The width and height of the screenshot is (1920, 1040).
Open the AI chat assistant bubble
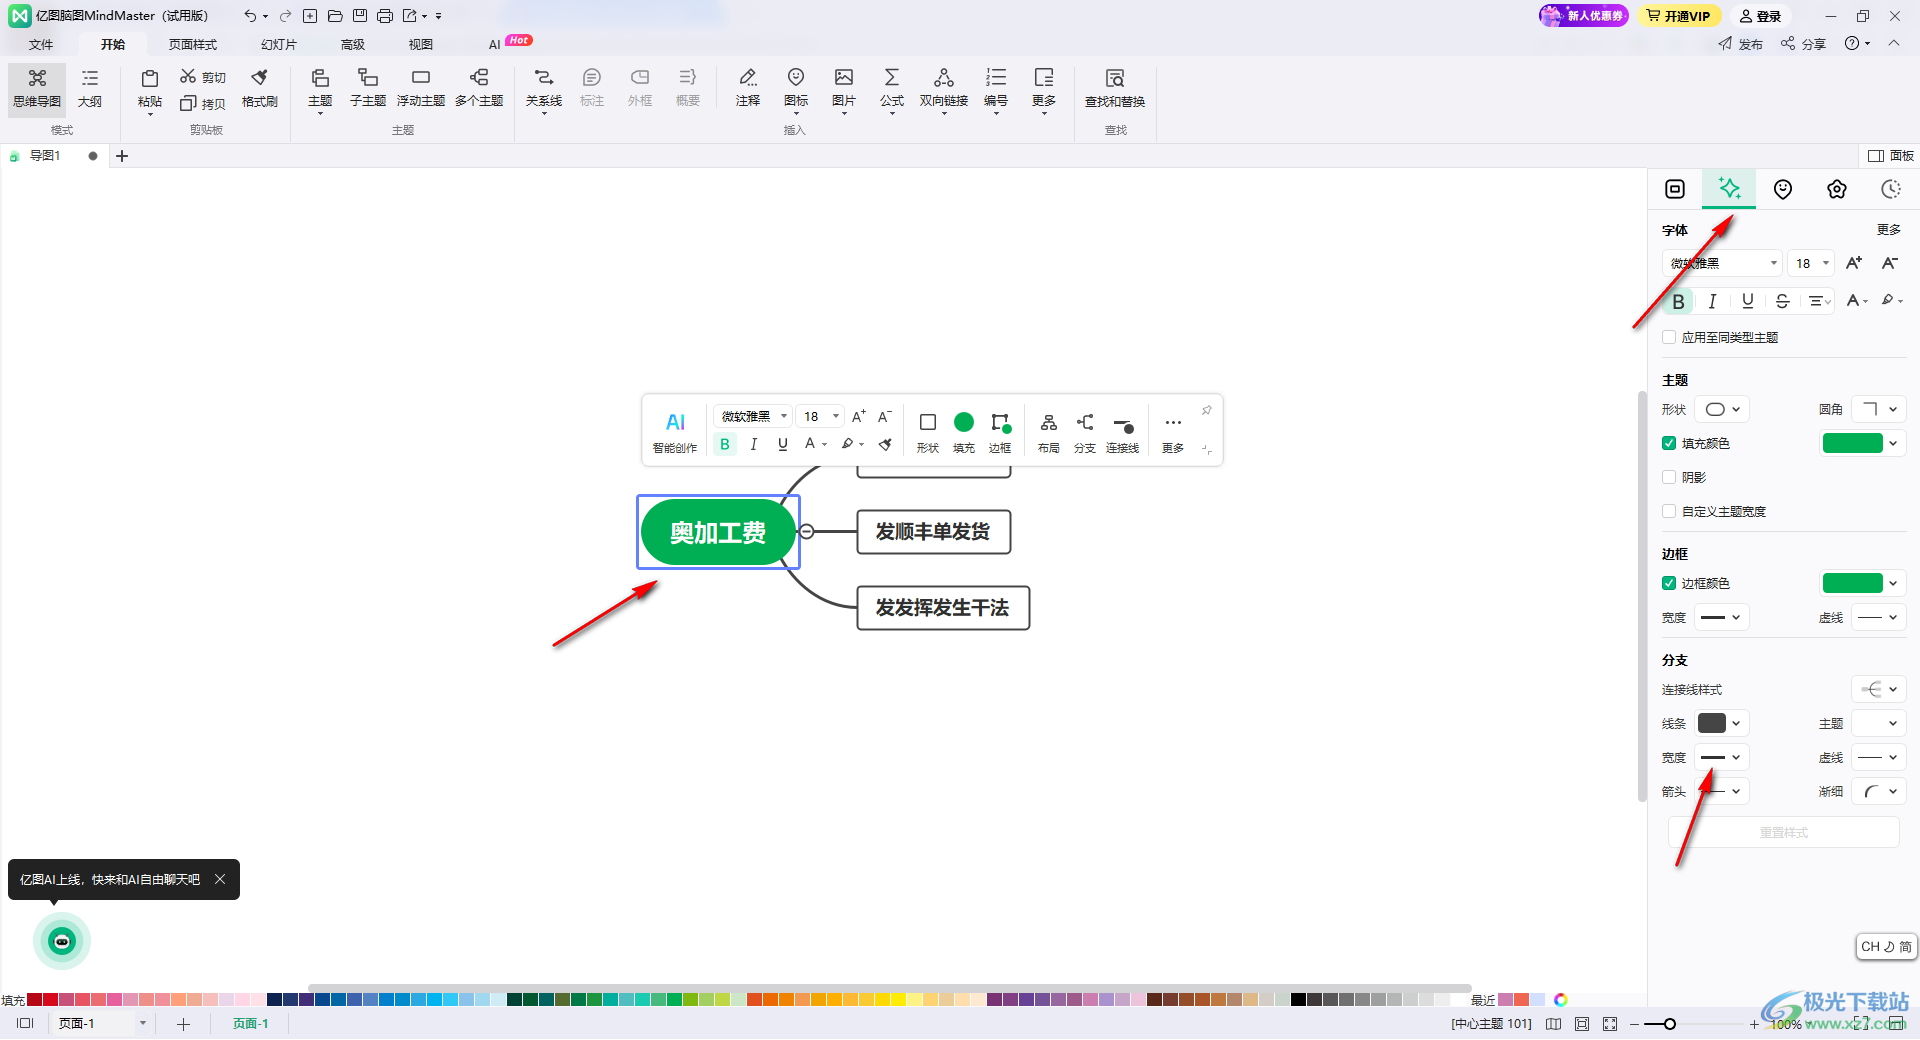coord(62,941)
